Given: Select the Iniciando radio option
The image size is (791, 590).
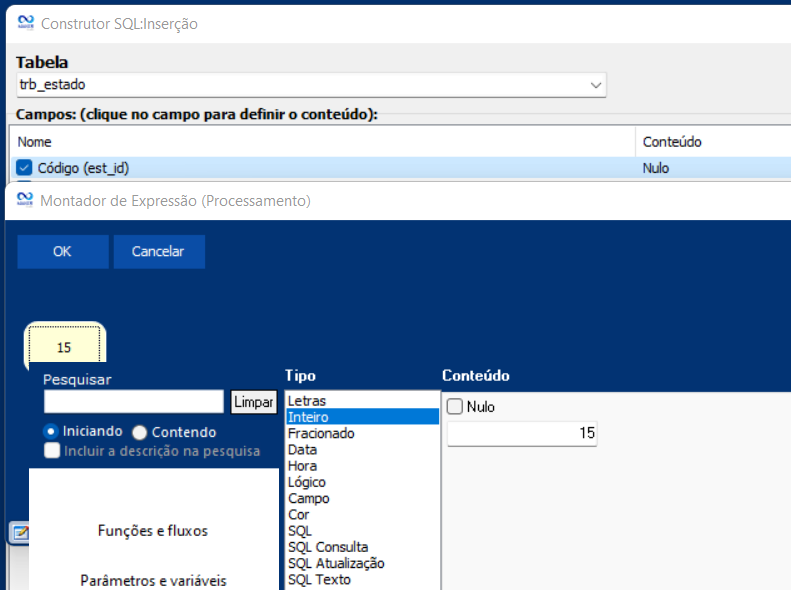Looking at the screenshot, I should (x=51, y=431).
